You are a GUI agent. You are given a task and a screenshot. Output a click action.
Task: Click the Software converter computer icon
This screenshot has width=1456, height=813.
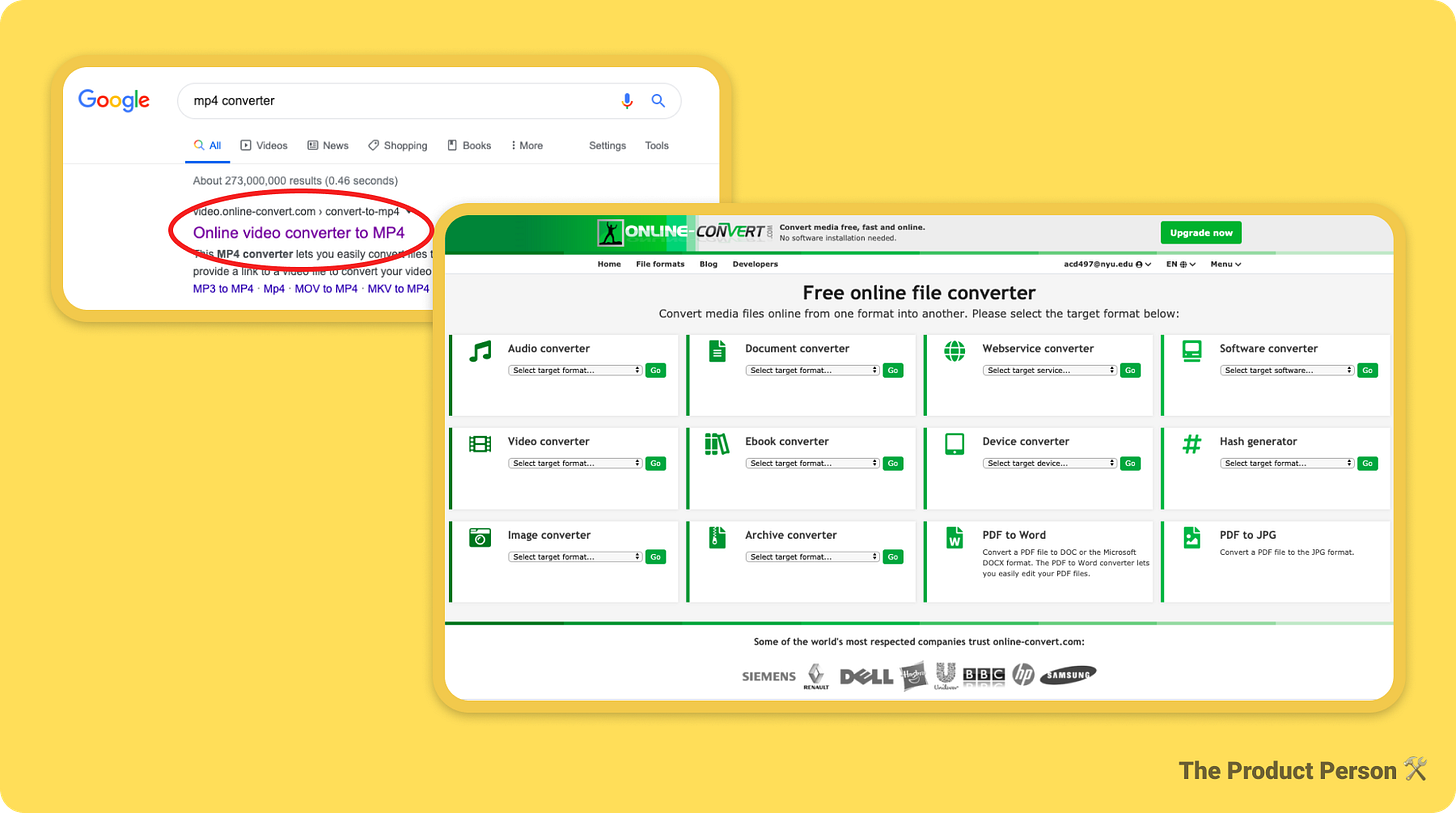coord(1191,351)
